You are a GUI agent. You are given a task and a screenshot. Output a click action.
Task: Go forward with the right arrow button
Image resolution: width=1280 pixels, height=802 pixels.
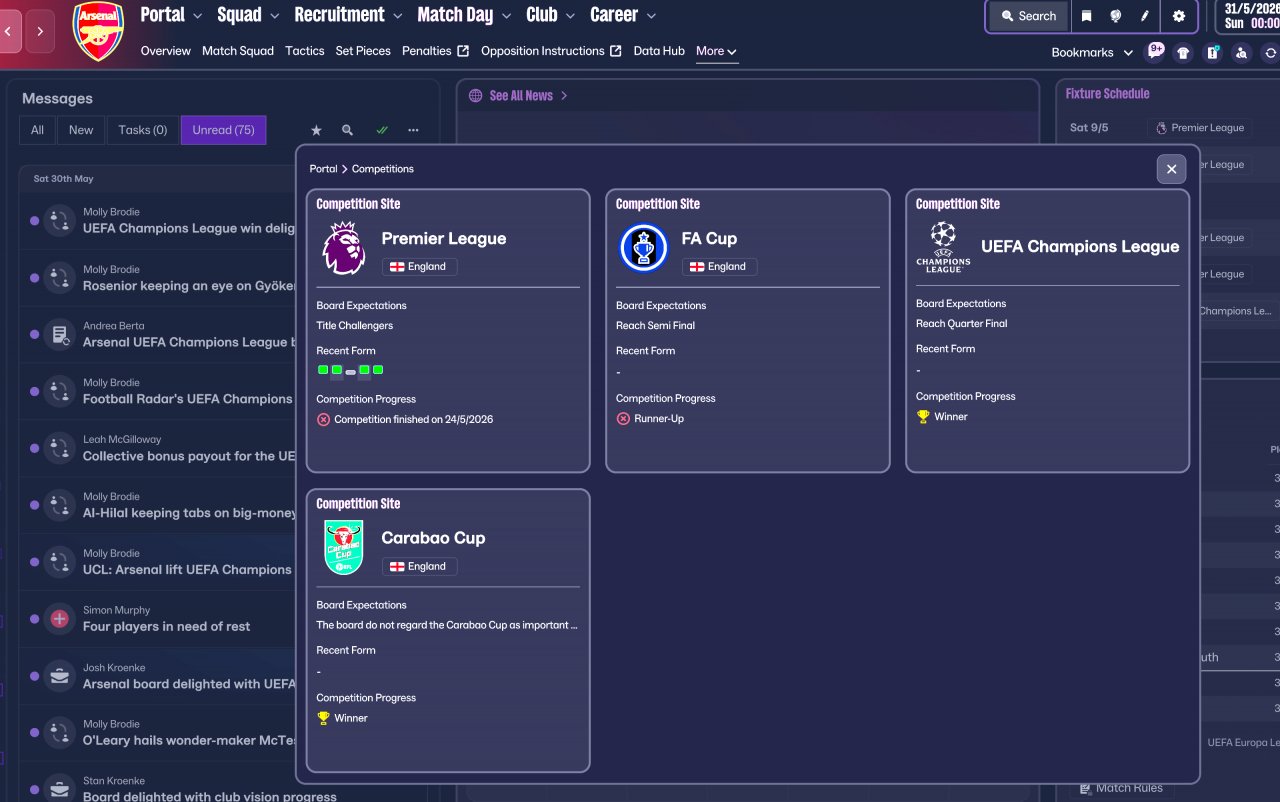click(40, 31)
